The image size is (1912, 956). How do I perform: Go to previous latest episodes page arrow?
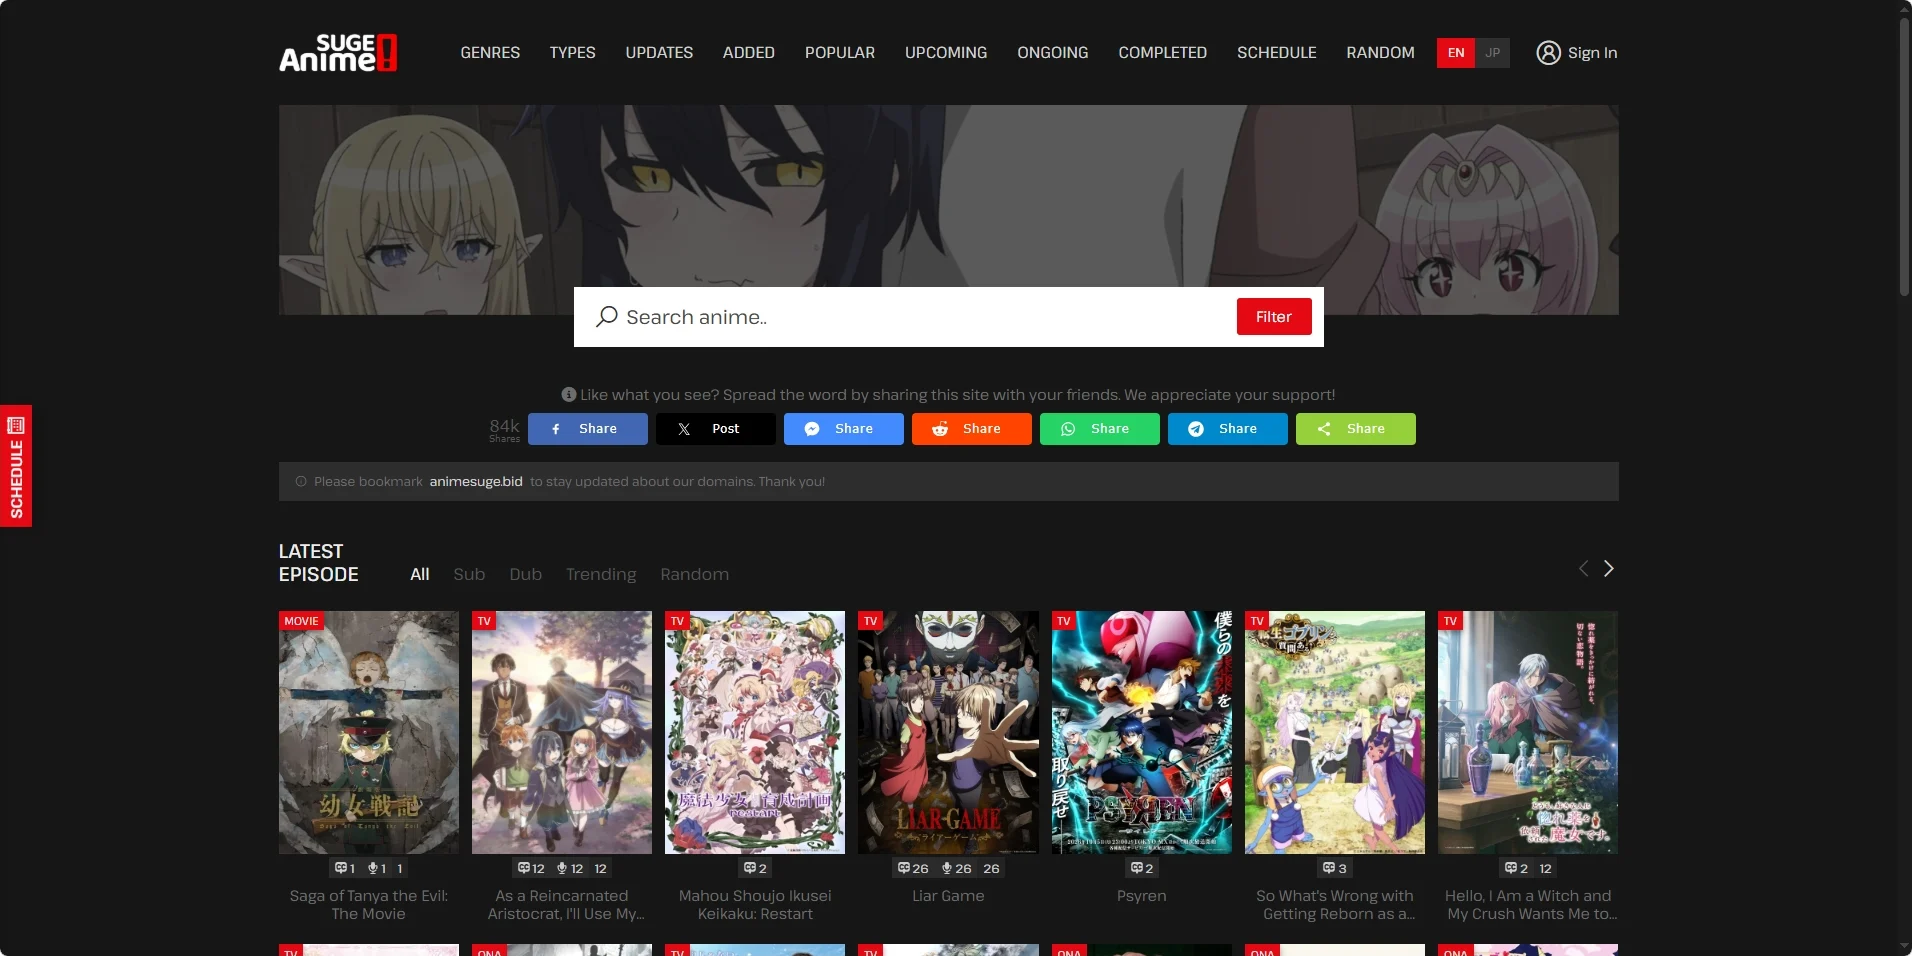click(x=1583, y=569)
